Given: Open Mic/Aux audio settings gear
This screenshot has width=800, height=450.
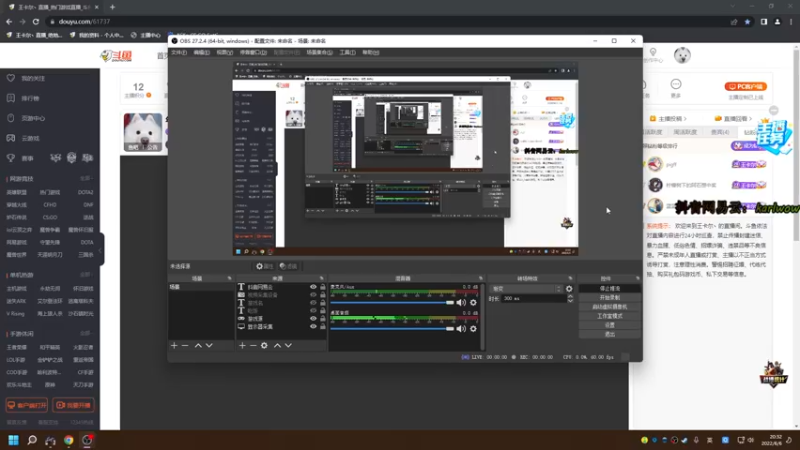Looking at the screenshot, I should (473, 303).
